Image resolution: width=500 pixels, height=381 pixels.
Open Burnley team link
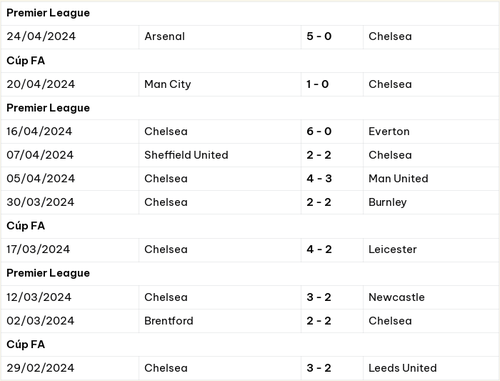(x=388, y=202)
